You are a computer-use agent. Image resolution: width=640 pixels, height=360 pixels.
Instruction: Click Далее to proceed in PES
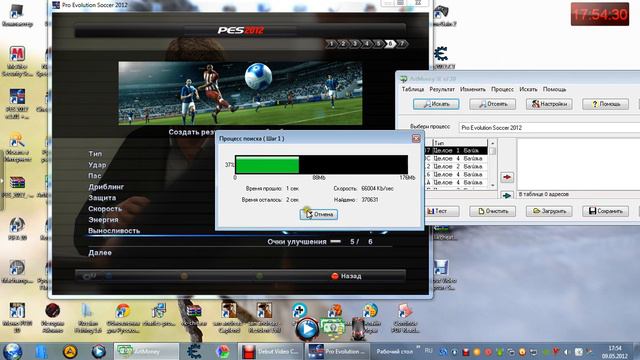click(x=100, y=253)
